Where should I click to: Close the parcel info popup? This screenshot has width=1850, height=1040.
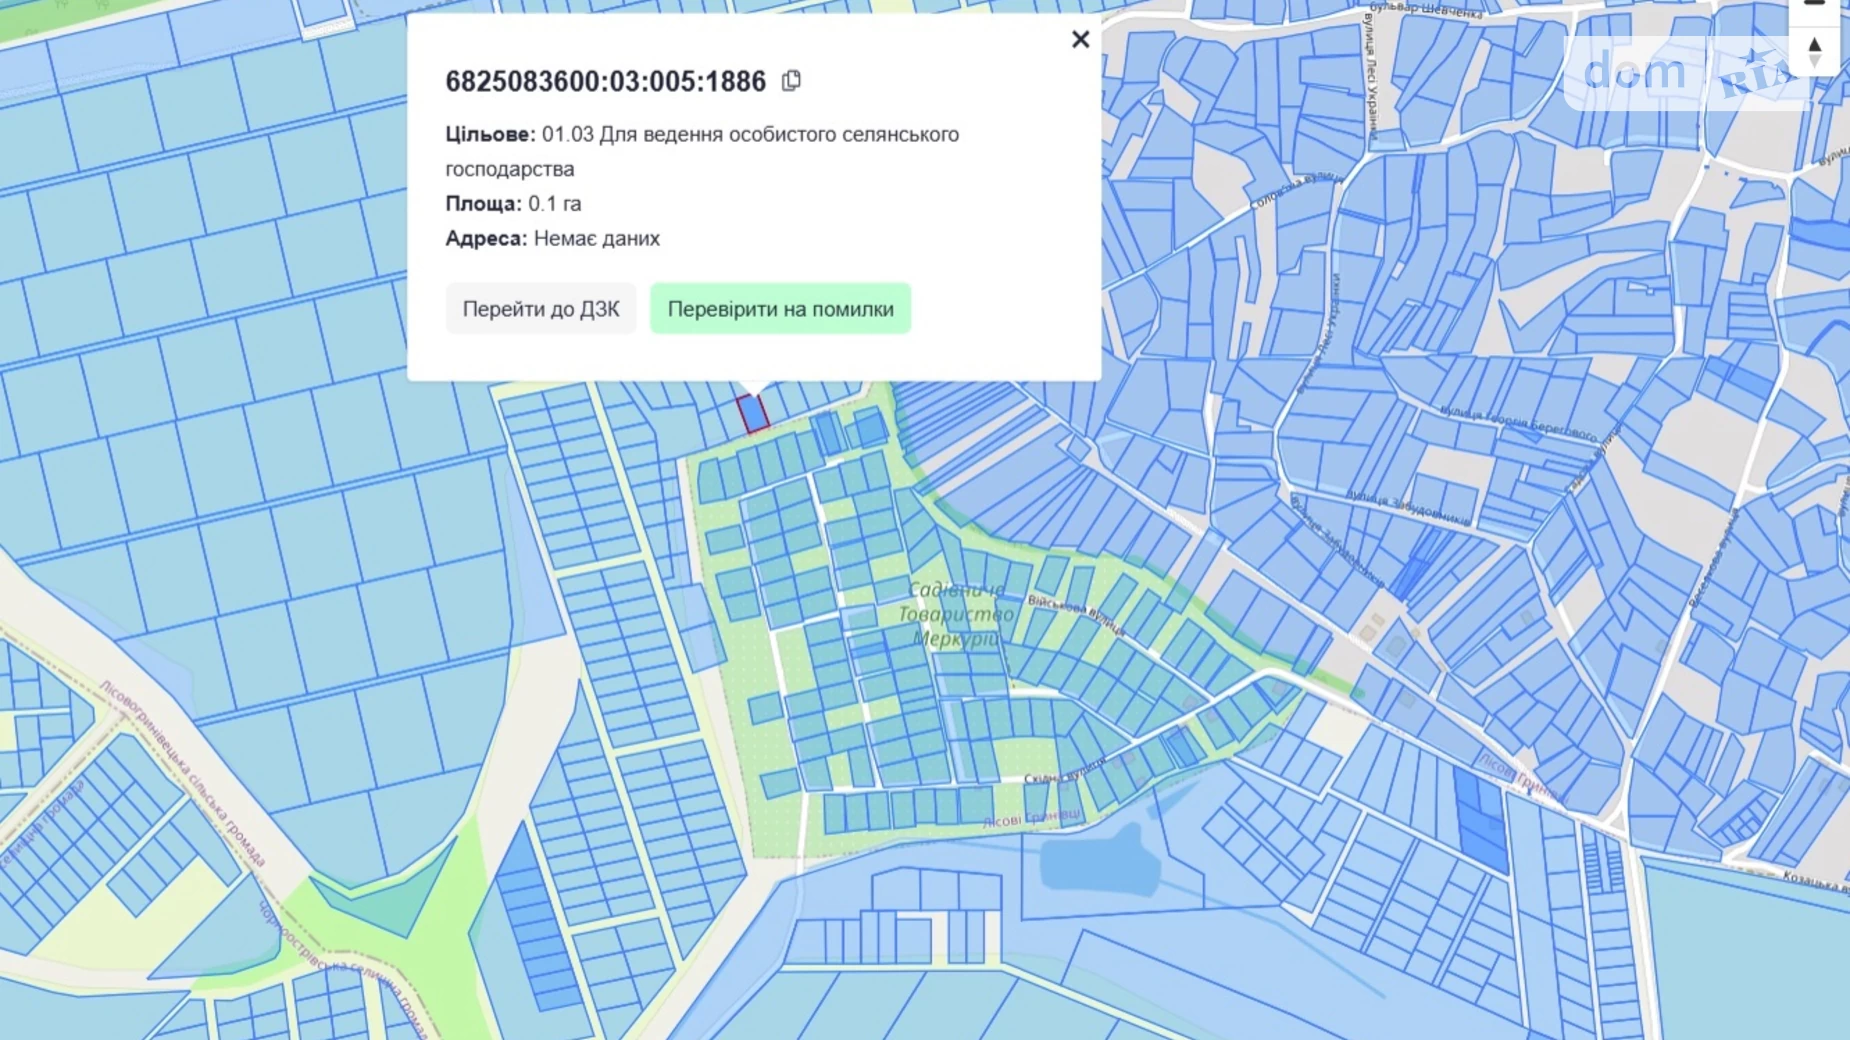(1080, 39)
